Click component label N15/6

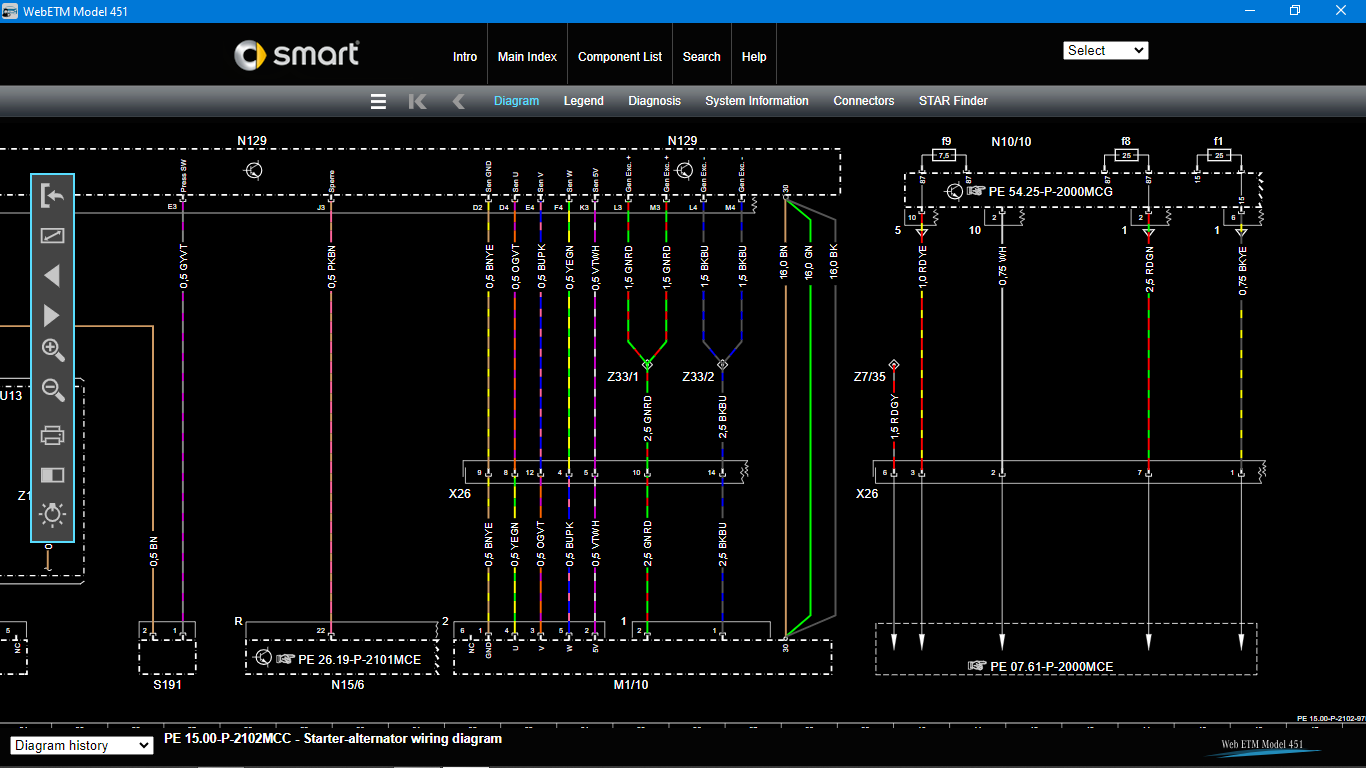click(348, 685)
